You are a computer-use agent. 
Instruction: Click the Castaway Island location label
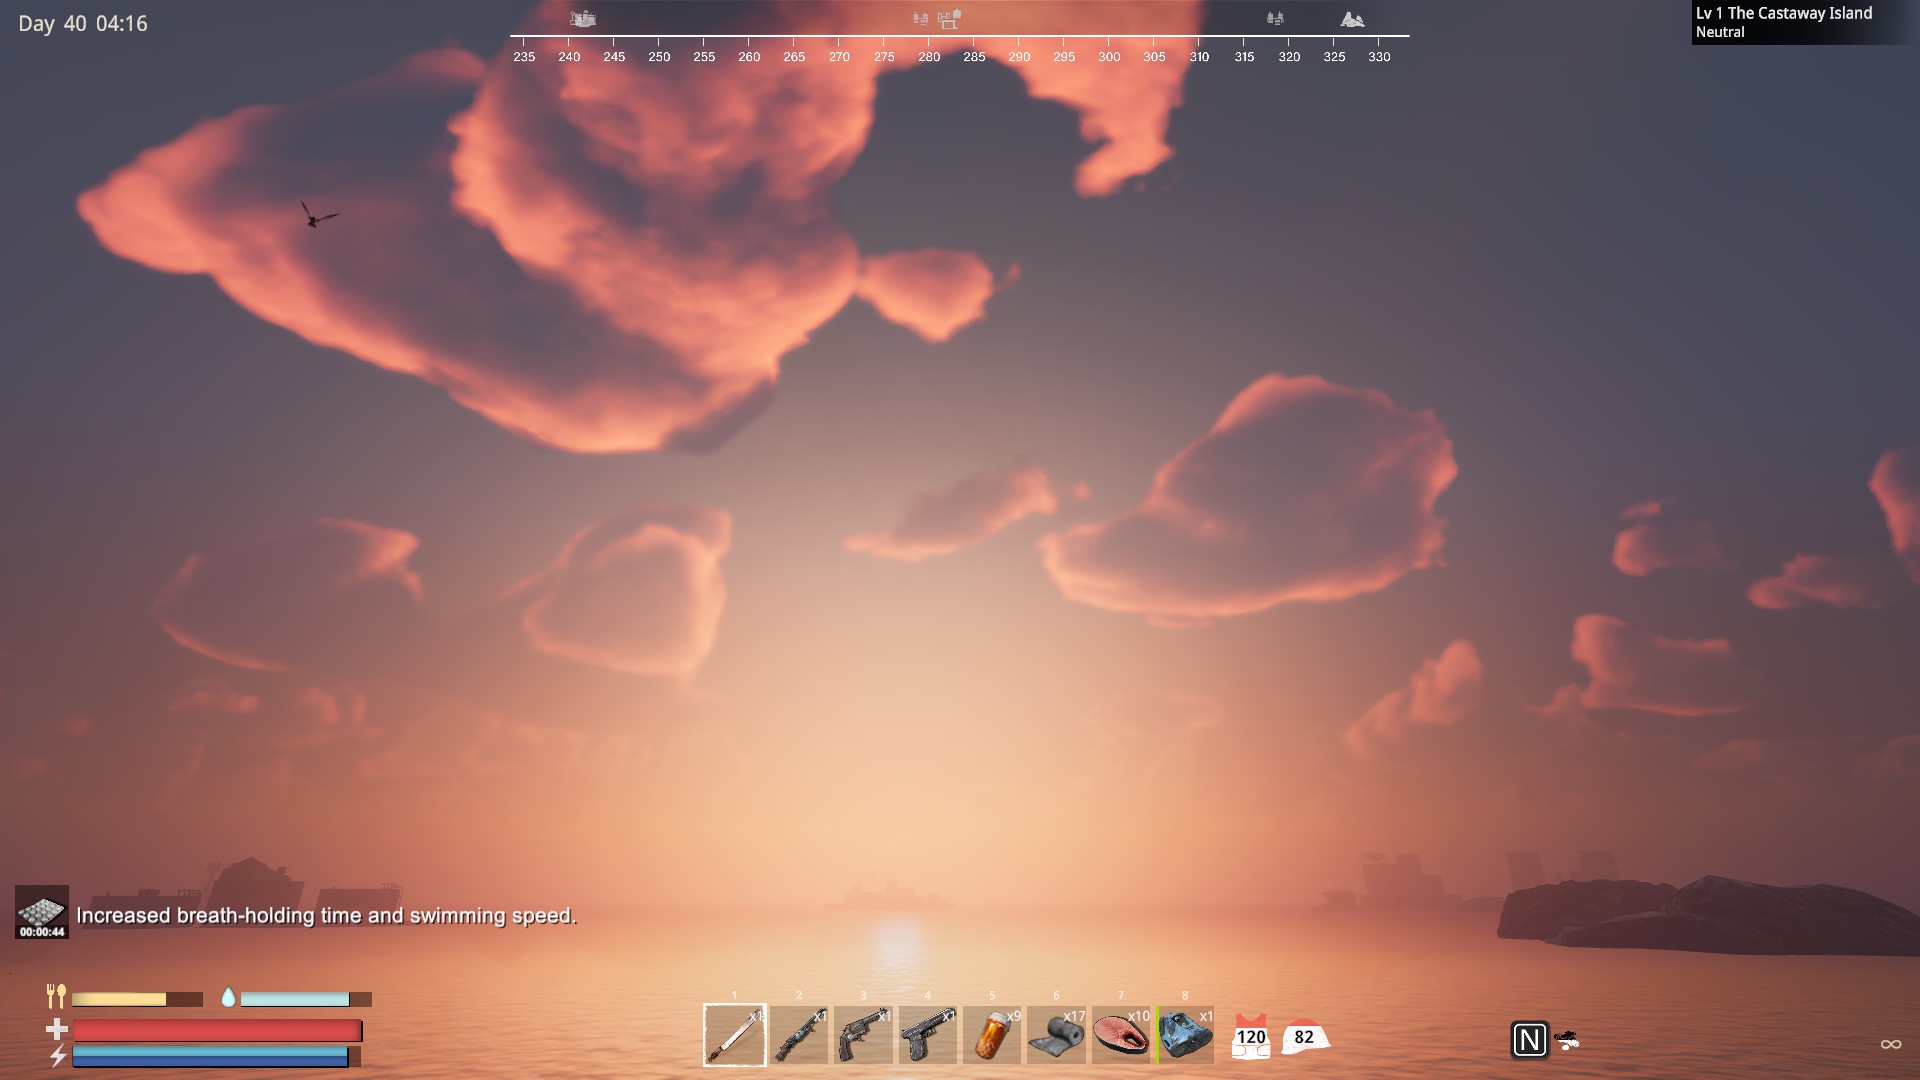tap(1783, 14)
